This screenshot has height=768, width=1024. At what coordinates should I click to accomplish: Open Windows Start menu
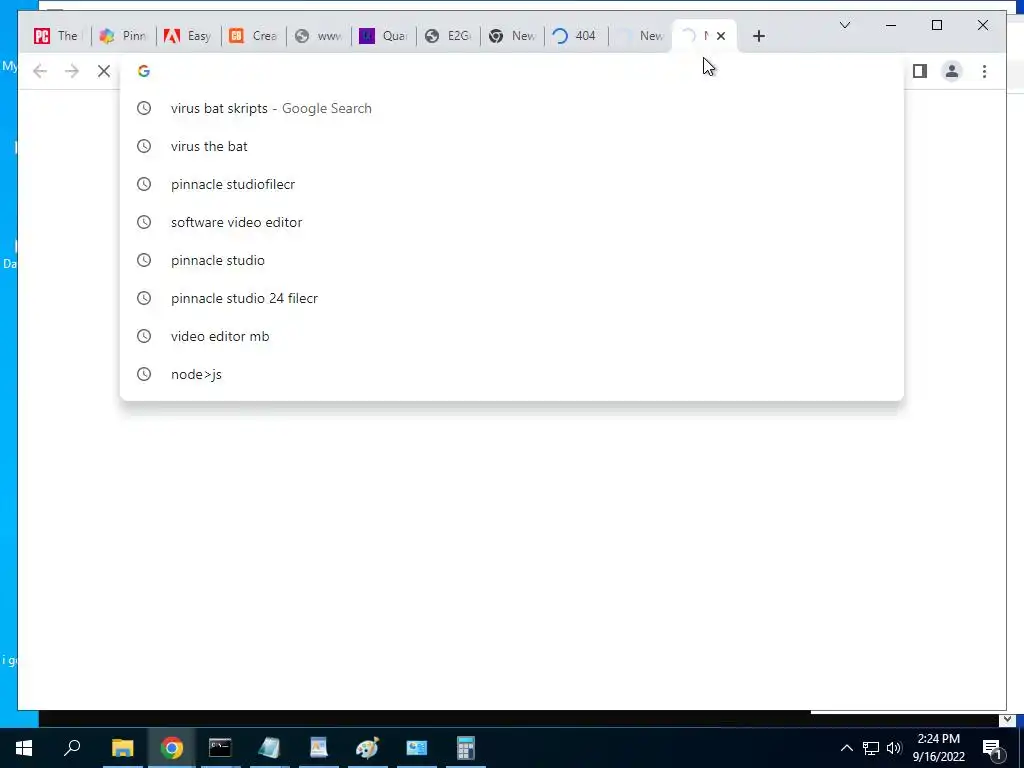pos(24,748)
